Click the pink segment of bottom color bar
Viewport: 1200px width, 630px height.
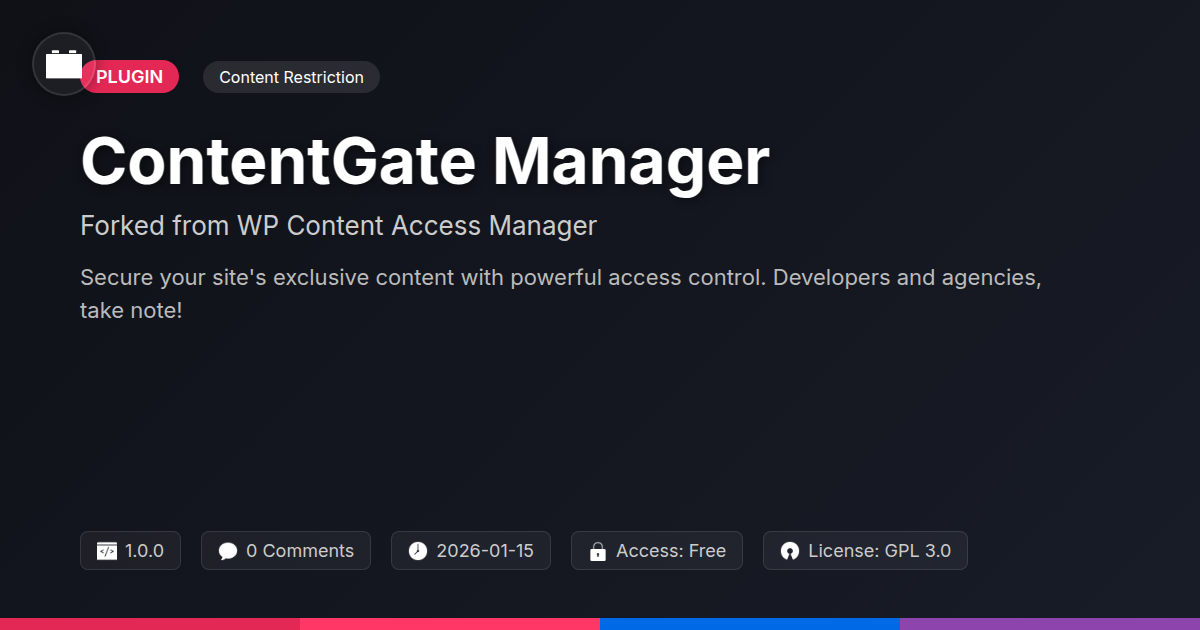coord(450,624)
